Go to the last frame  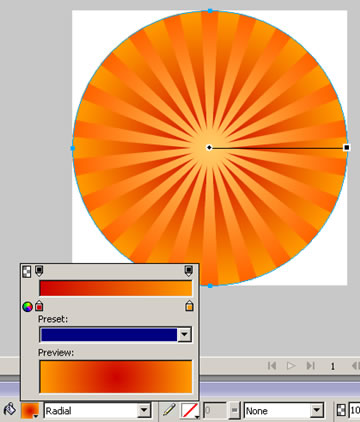[x=311, y=366]
